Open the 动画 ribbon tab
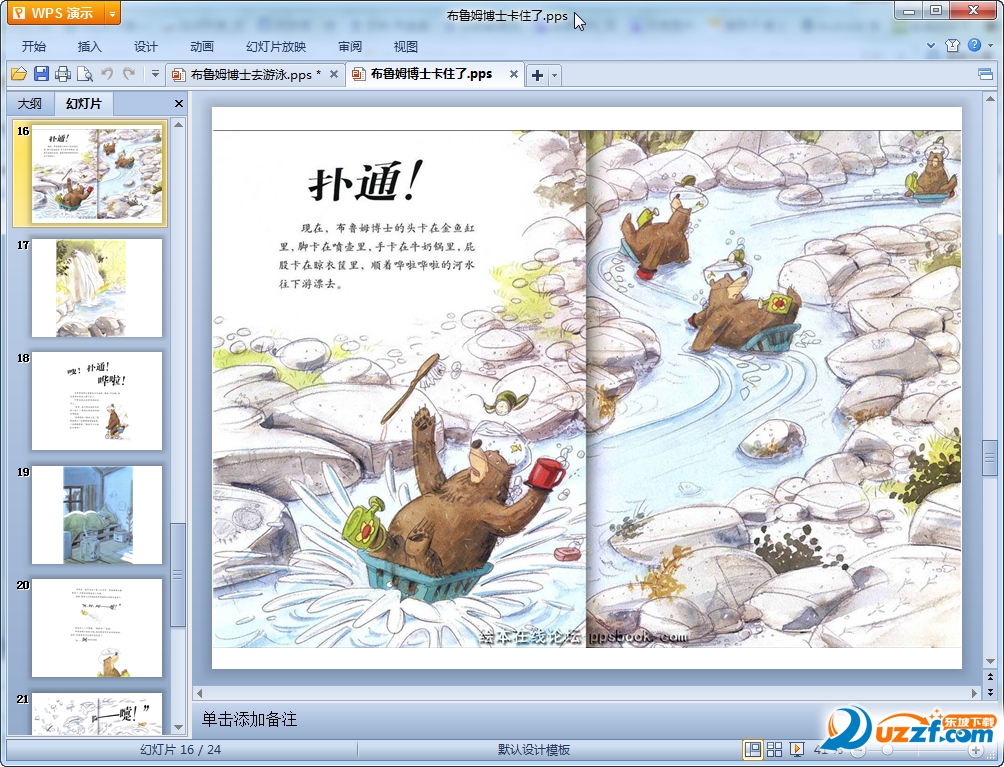Screen dimensions: 1004x767 (x=202, y=46)
